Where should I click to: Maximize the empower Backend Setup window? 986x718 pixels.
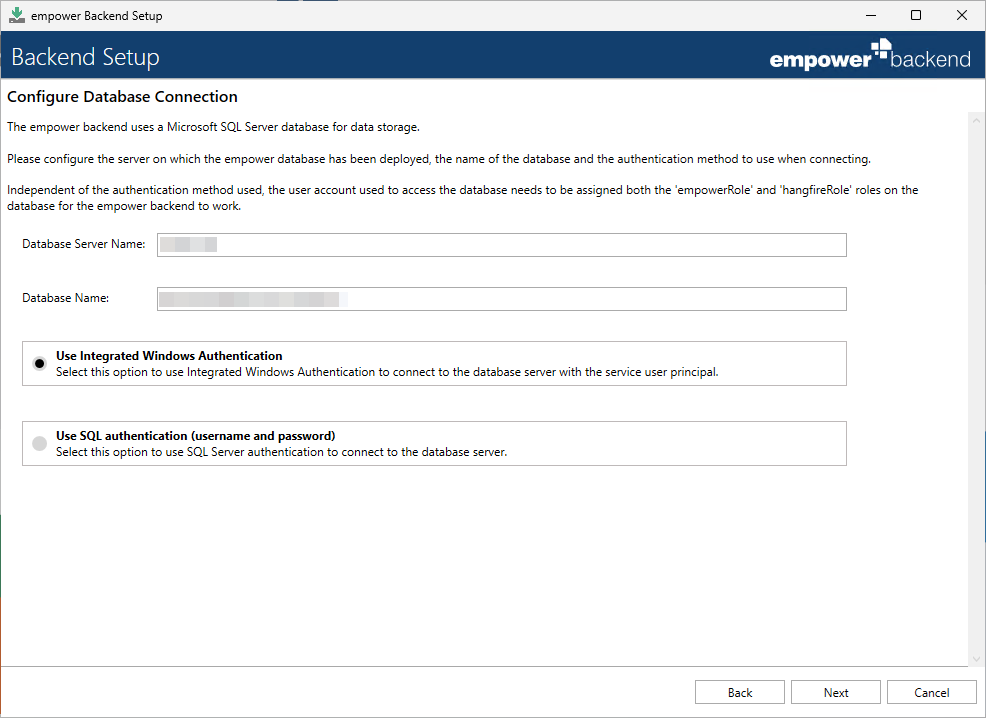916,16
